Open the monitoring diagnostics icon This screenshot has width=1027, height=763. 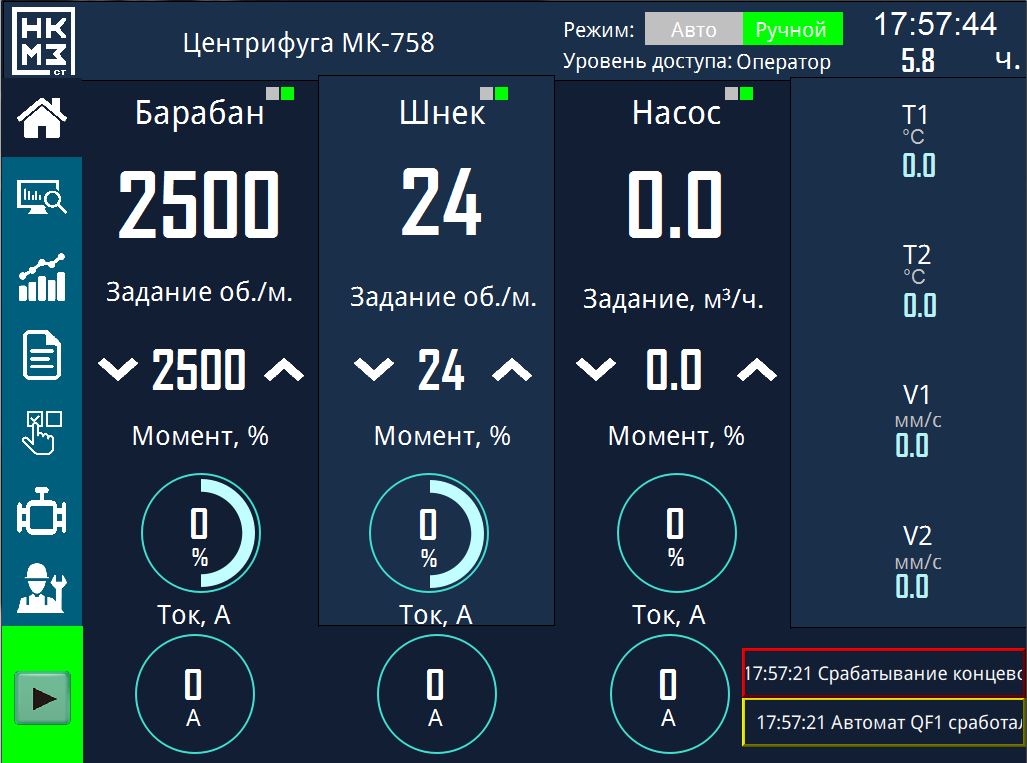point(42,197)
